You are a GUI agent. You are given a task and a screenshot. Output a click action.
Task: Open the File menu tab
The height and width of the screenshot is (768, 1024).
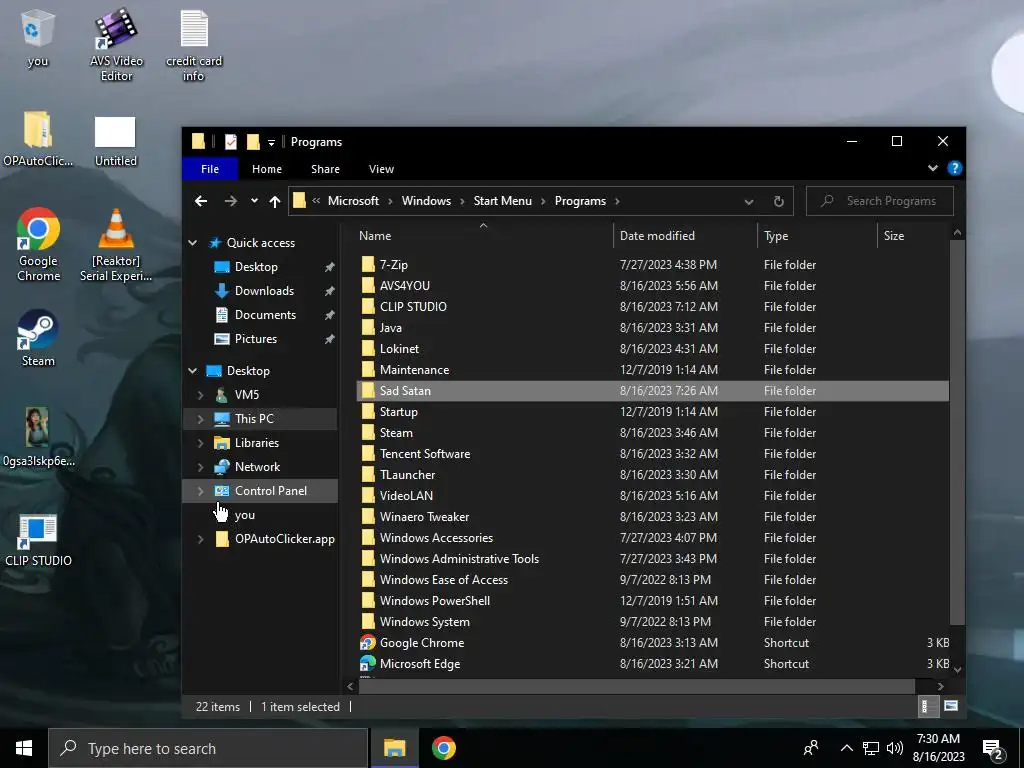click(x=210, y=169)
